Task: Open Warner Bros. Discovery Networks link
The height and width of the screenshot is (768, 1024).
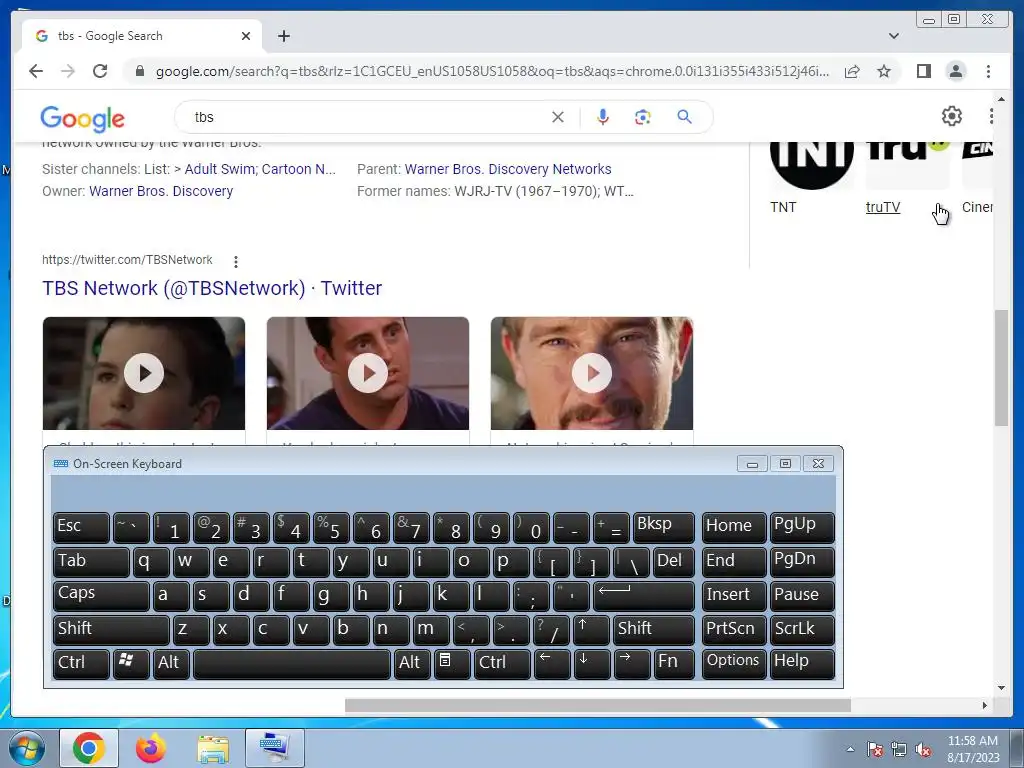Action: click(x=508, y=169)
